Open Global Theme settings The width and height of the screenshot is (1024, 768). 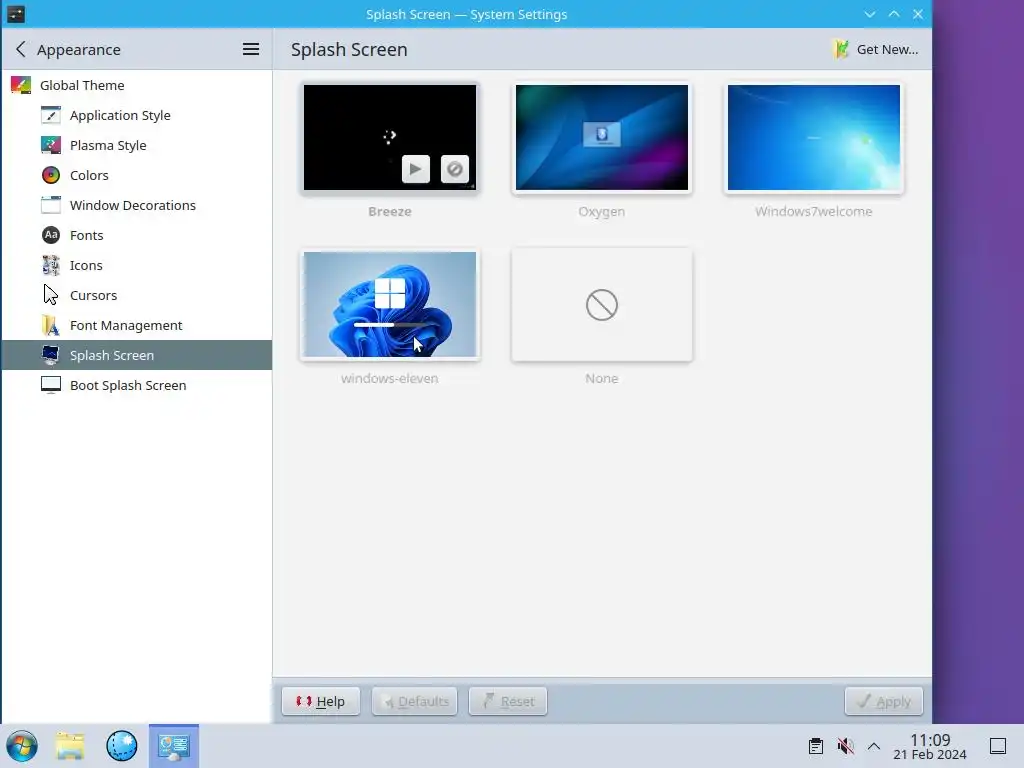136,85
